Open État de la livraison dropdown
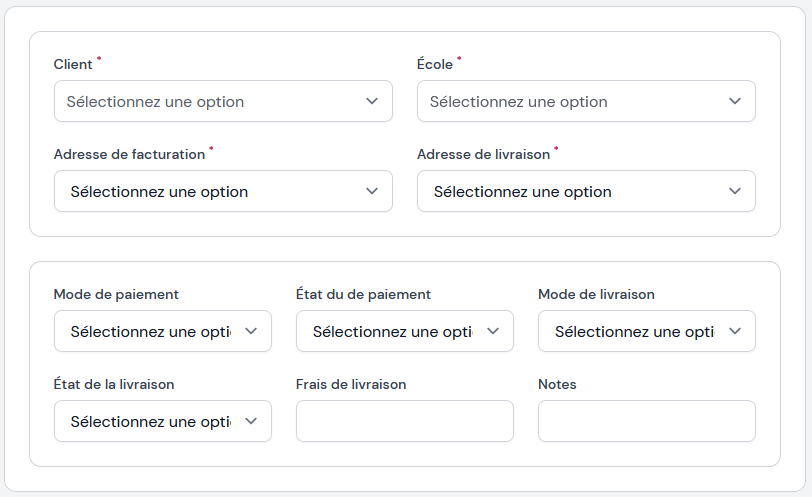The height and width of the screenshot is (497, 812). (x=150, y=422)
